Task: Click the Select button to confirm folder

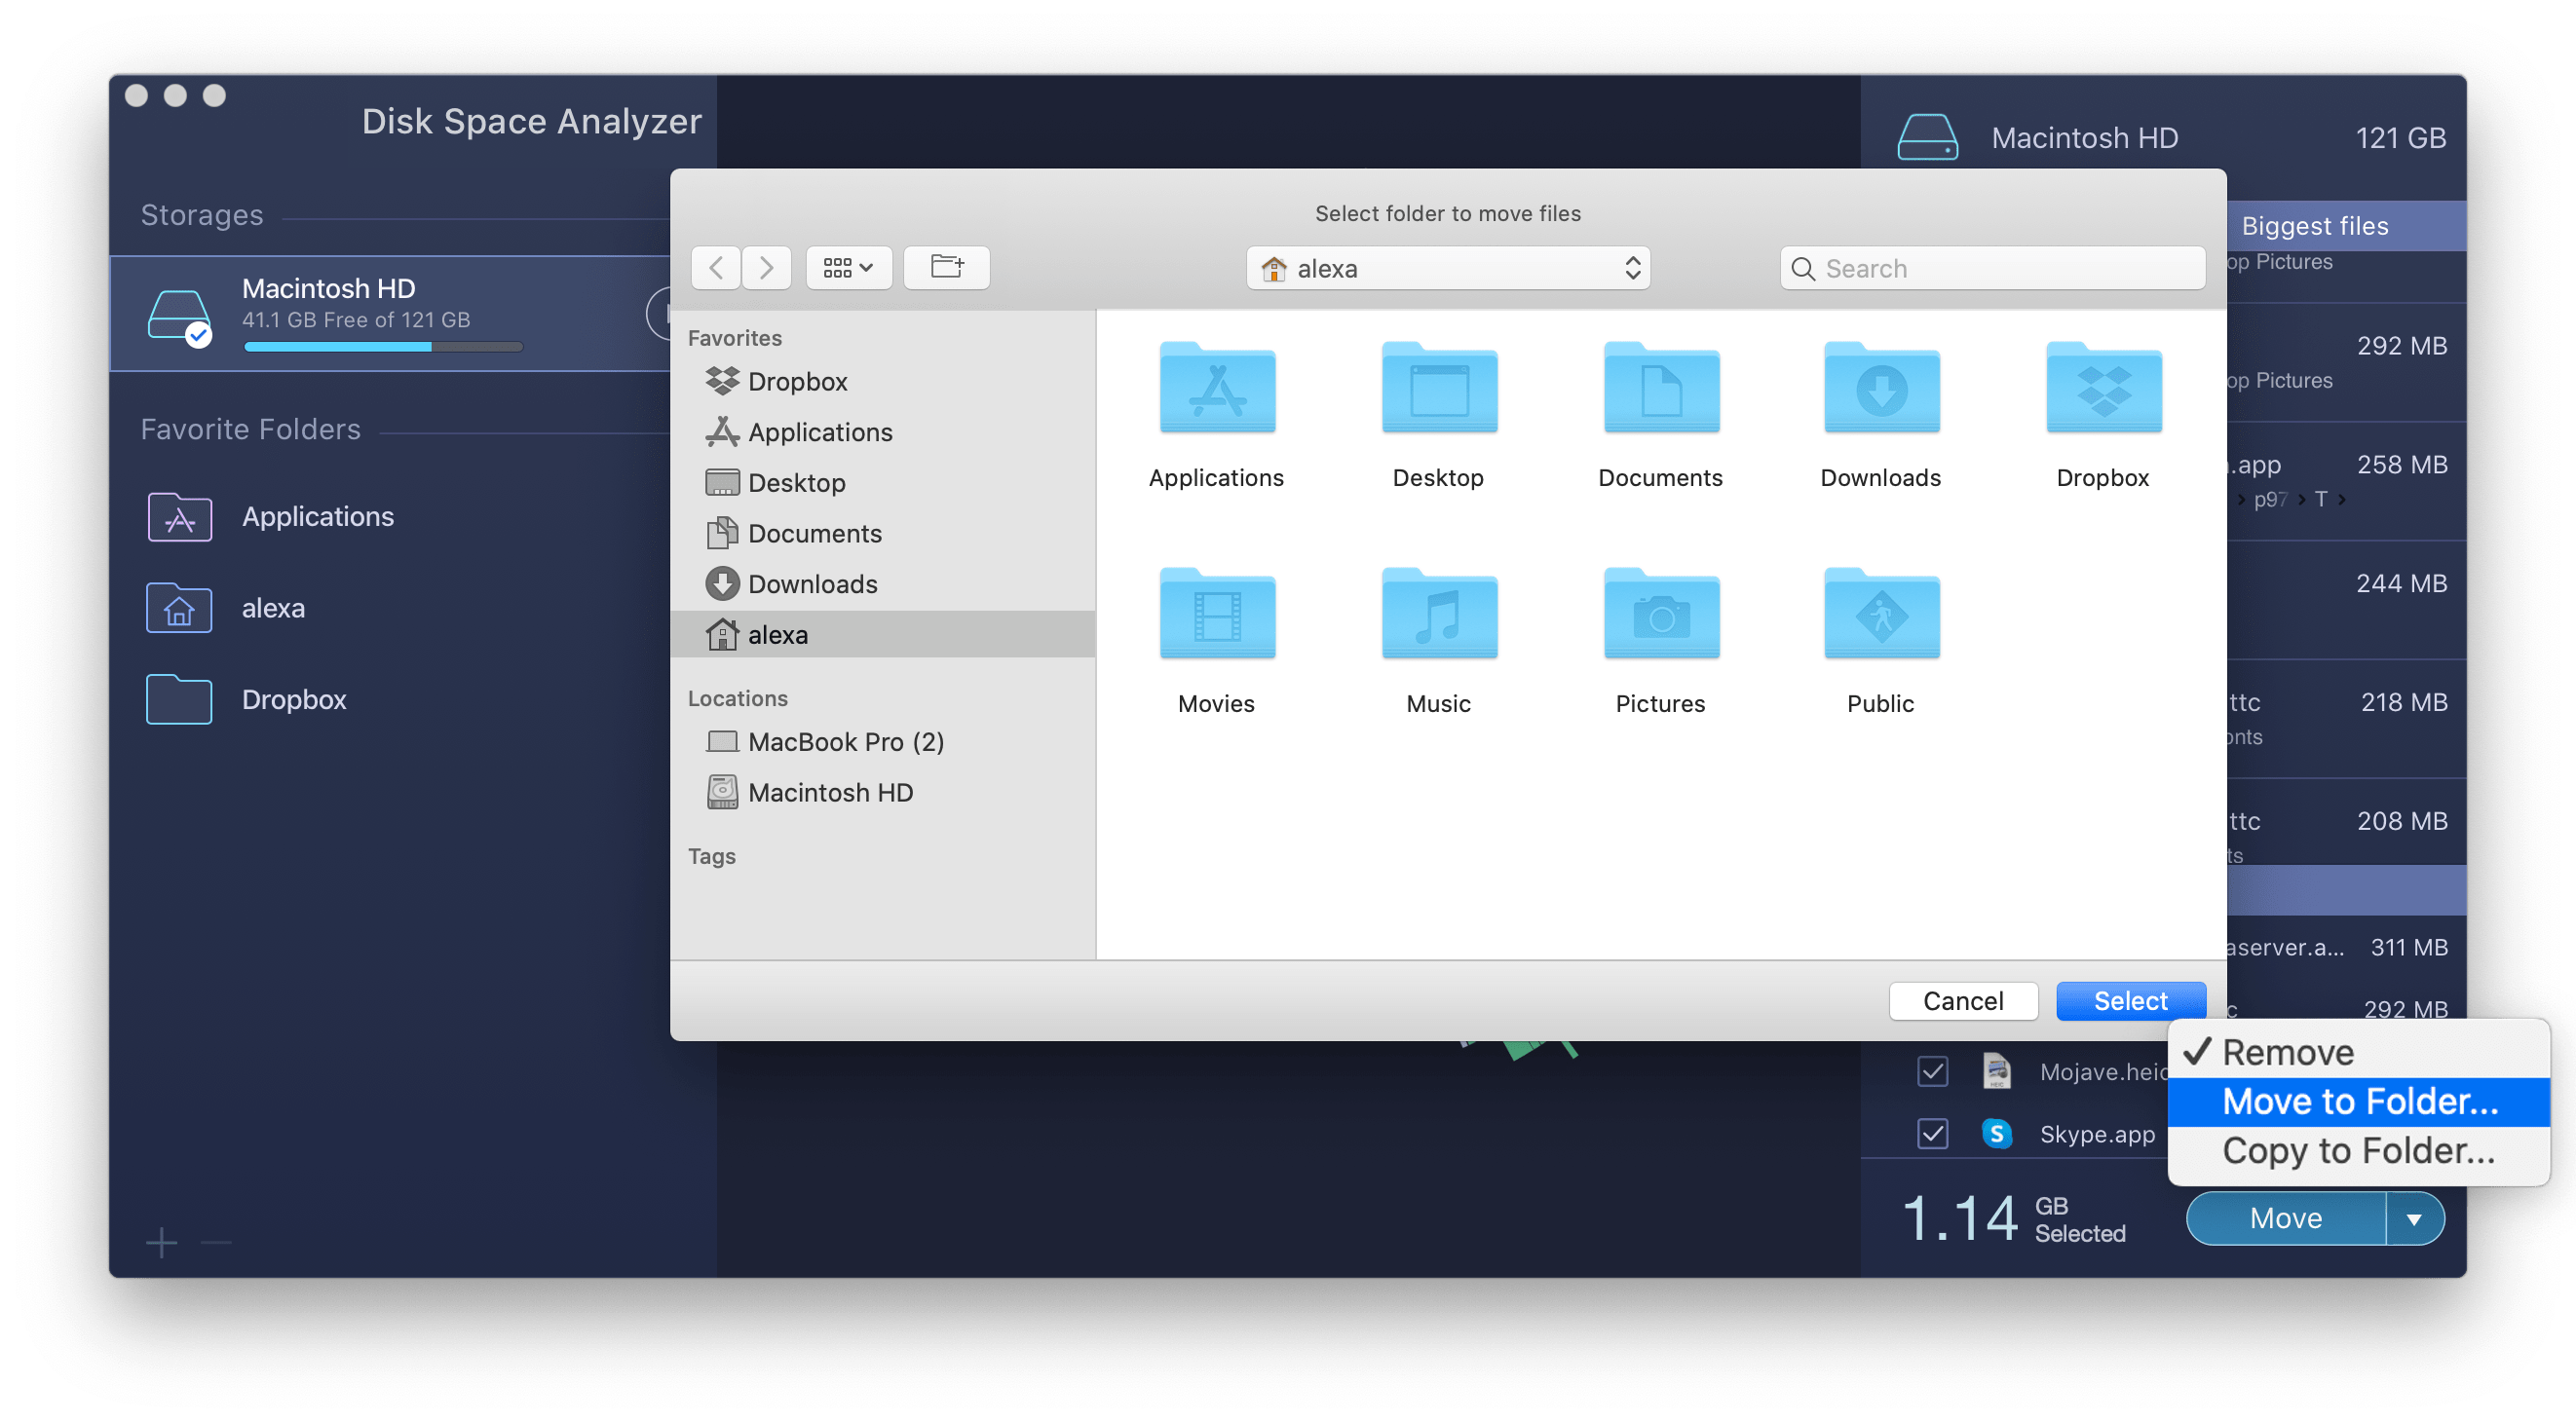Action: pos(2131,1000)
